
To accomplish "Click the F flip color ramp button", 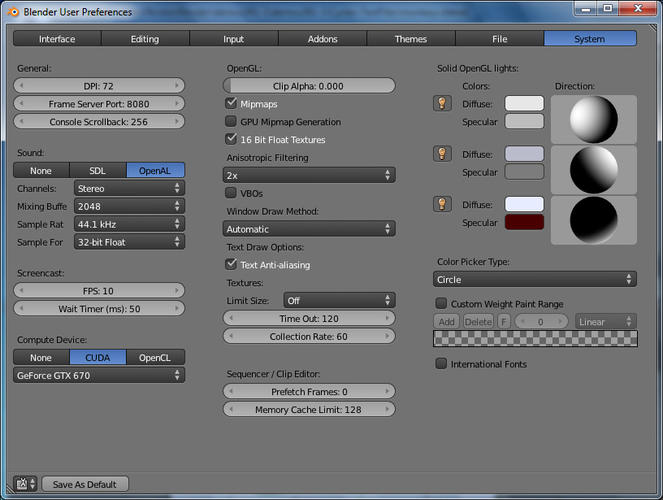I will (504, 322).
